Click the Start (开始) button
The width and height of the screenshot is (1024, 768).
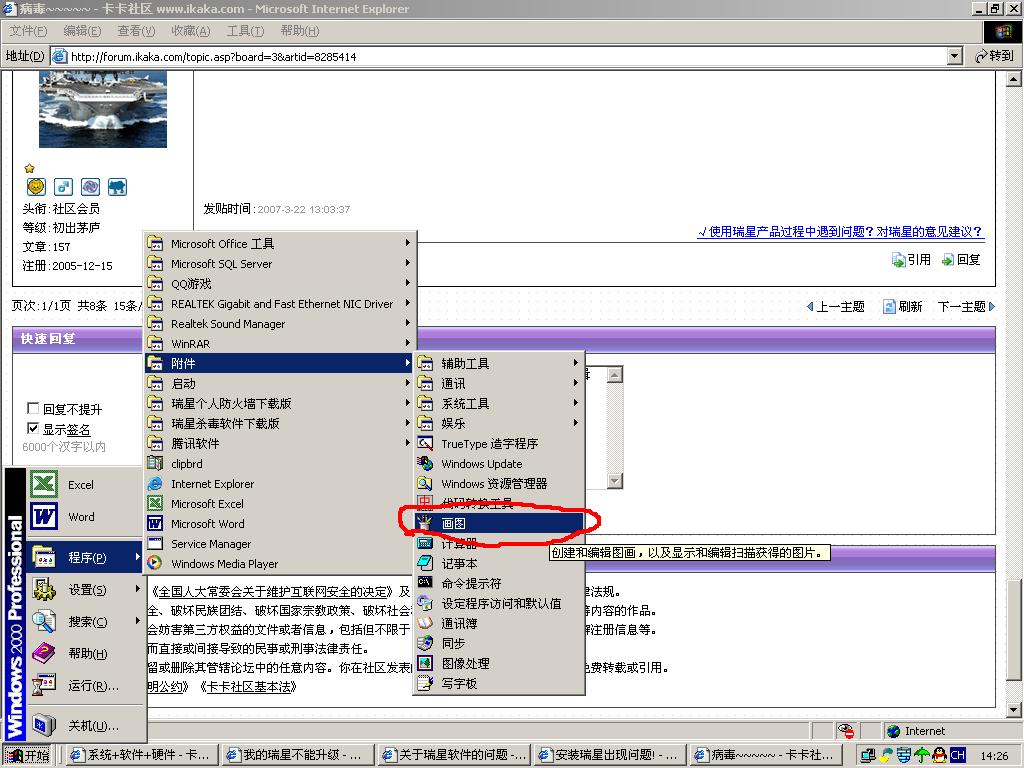tap(27, 755)
